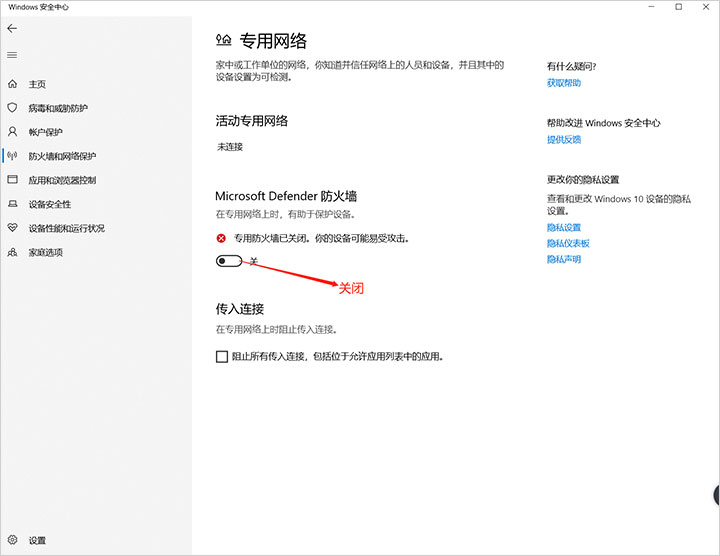Select 设备性能和运行状况 sidebar item

coord(67,228)
